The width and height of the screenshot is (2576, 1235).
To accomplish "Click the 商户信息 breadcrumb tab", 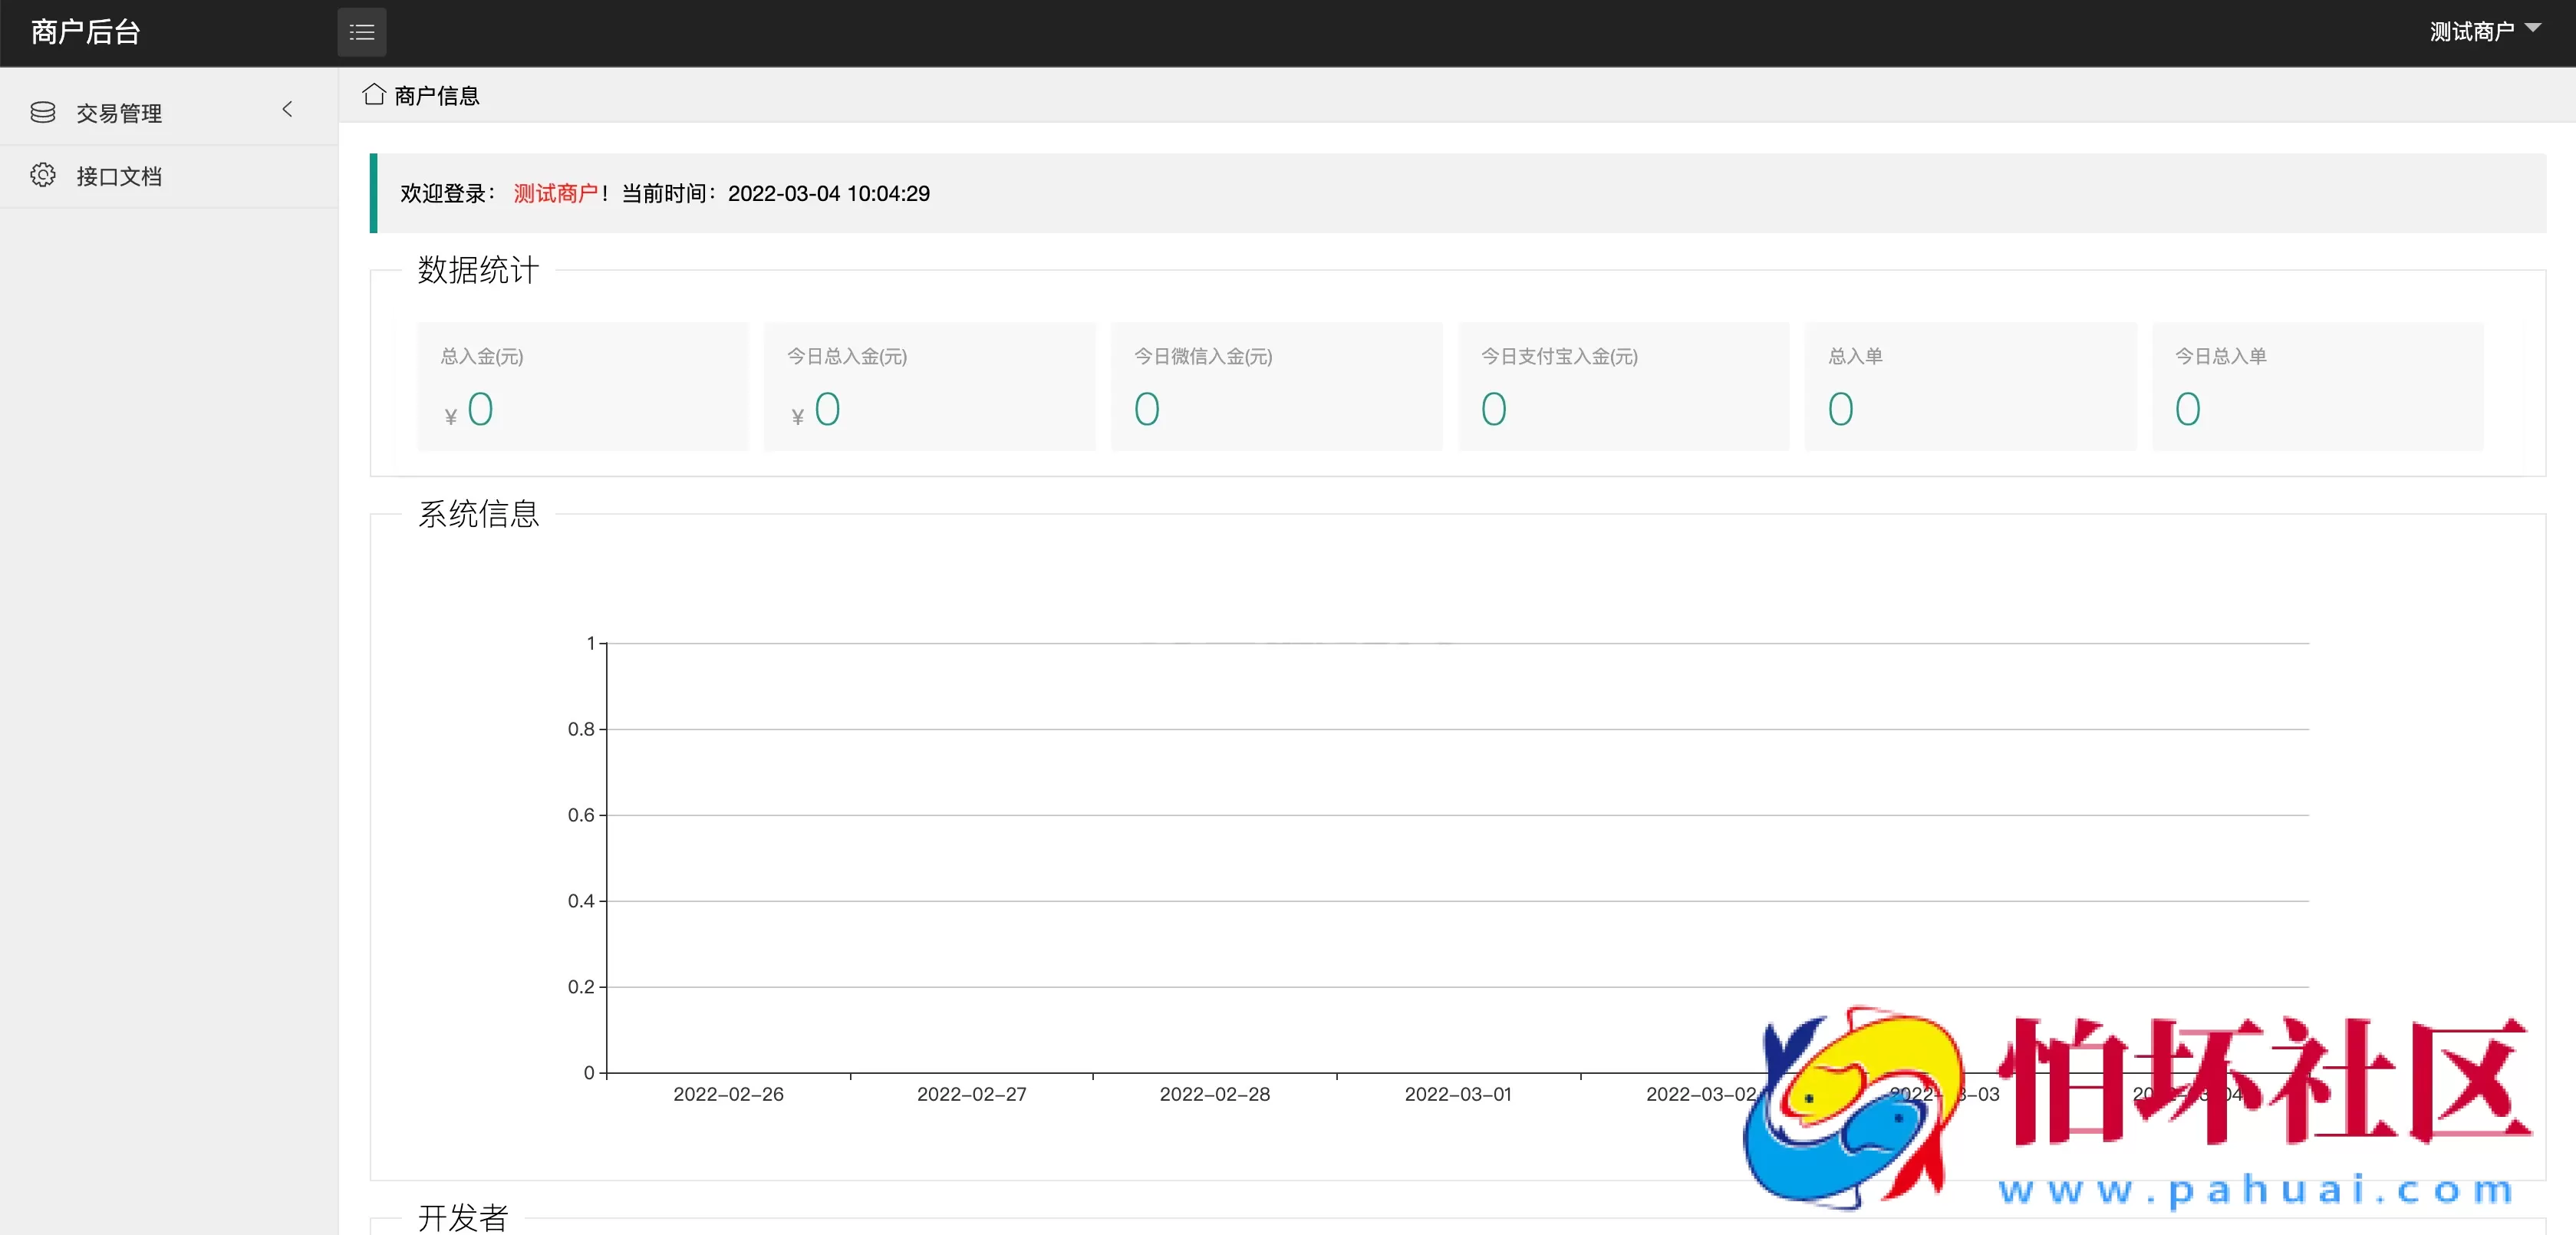I will [436, 95].
